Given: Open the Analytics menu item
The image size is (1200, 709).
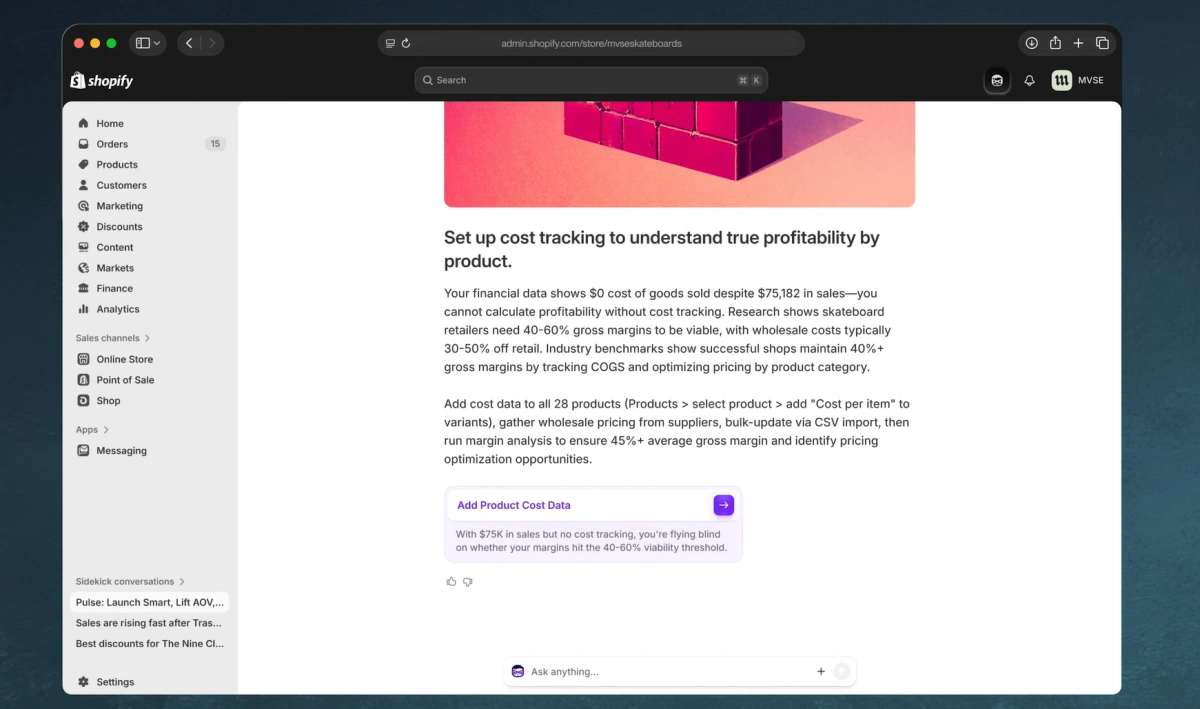Looking at the screenshot, I should (152, 309).
